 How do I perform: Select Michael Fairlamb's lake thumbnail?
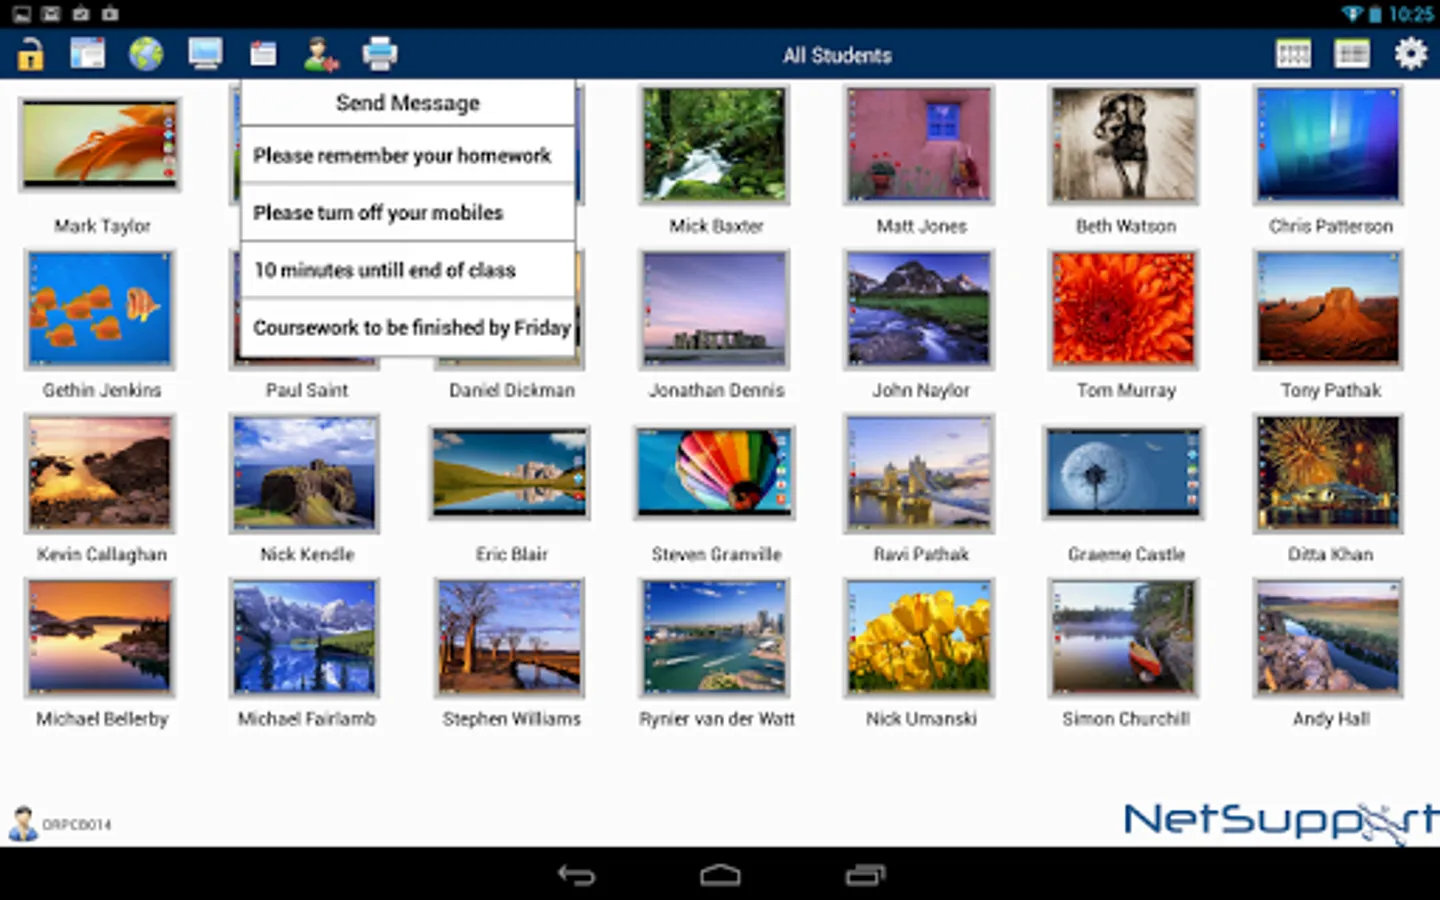[305, 637]
